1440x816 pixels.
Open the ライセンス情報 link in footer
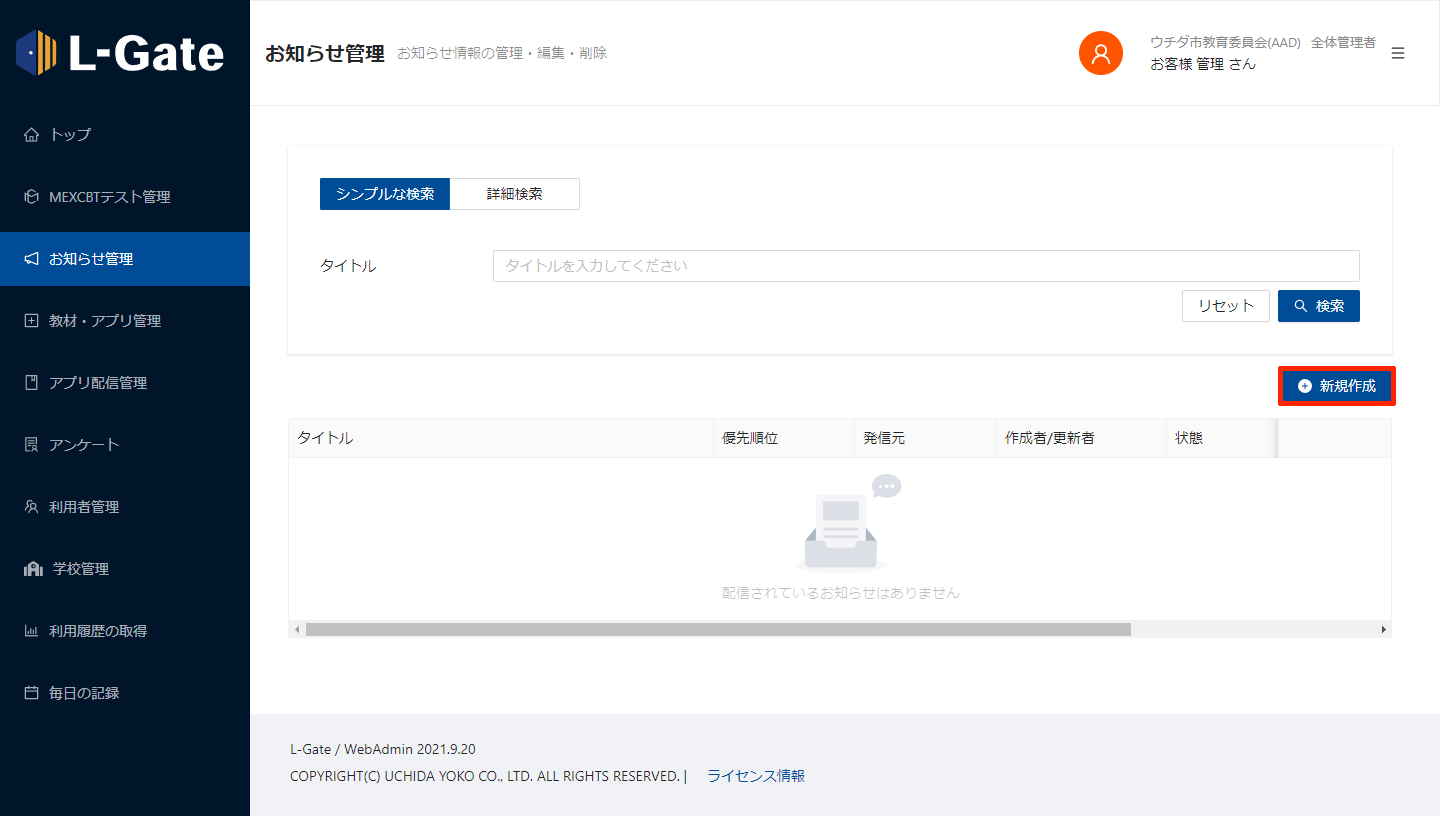tap(755, 776)
